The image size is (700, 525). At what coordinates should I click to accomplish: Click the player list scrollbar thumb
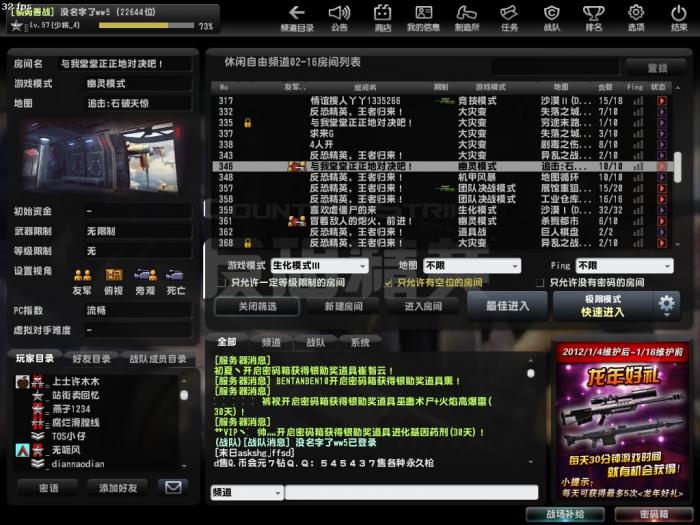pyautogui.click(x=184, y=395)
